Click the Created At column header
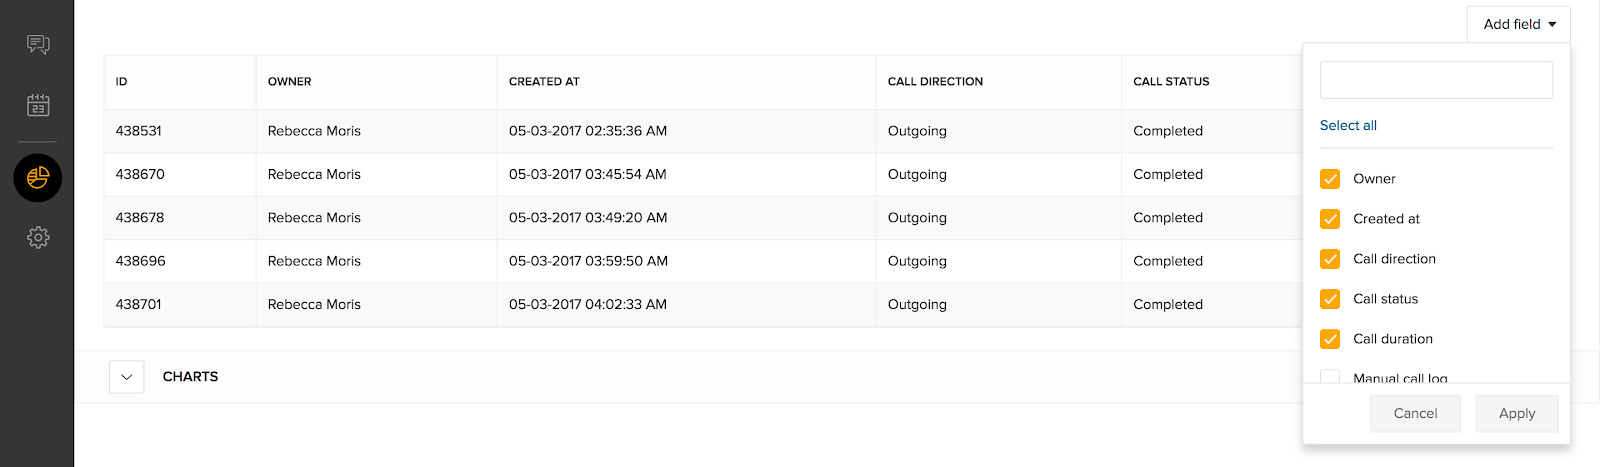Viewport: 1600px width, 467px height. click(x=544, y=82)
